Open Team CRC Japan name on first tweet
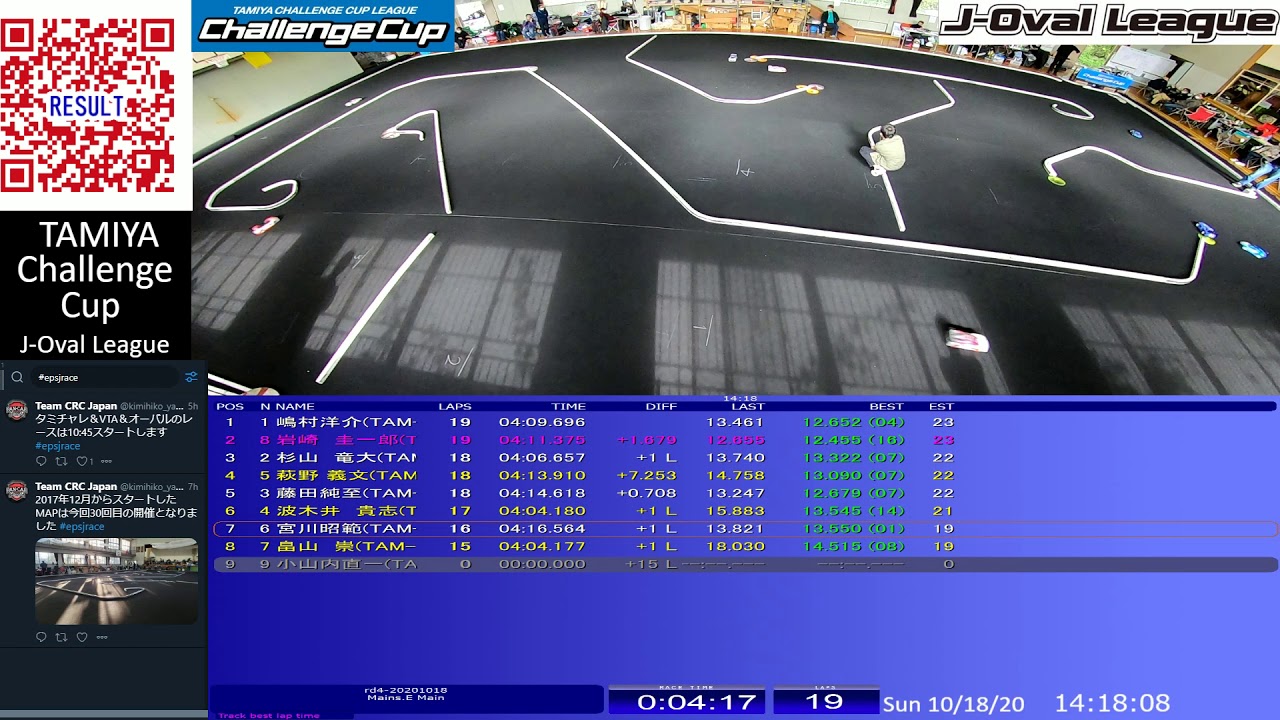The image size is (1280, 720). click(76, 406)
